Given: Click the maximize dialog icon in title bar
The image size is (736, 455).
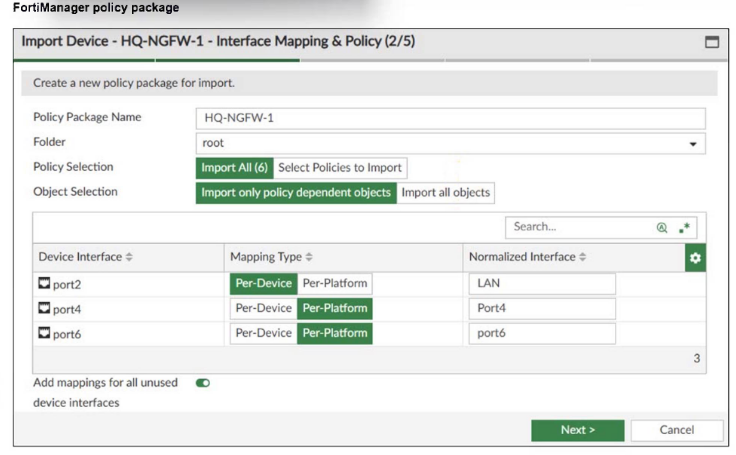Looking at the screenshot, I should point(712,43).
